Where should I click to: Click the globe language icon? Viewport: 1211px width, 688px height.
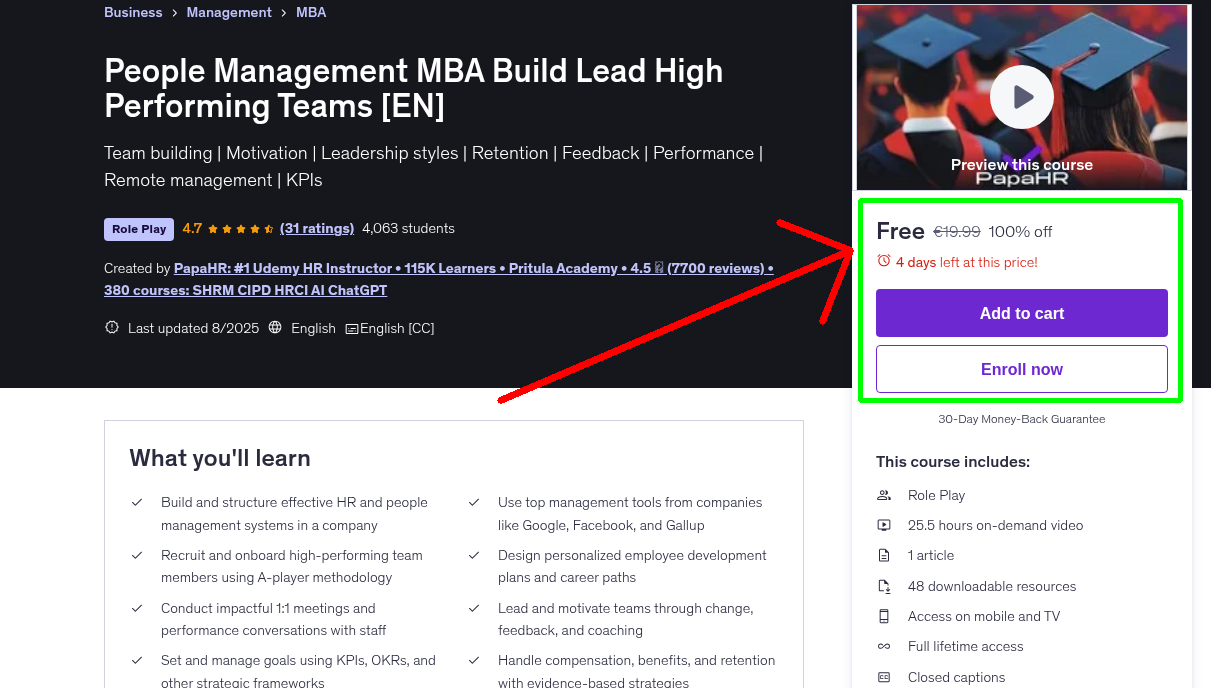[x=275, y=328]
